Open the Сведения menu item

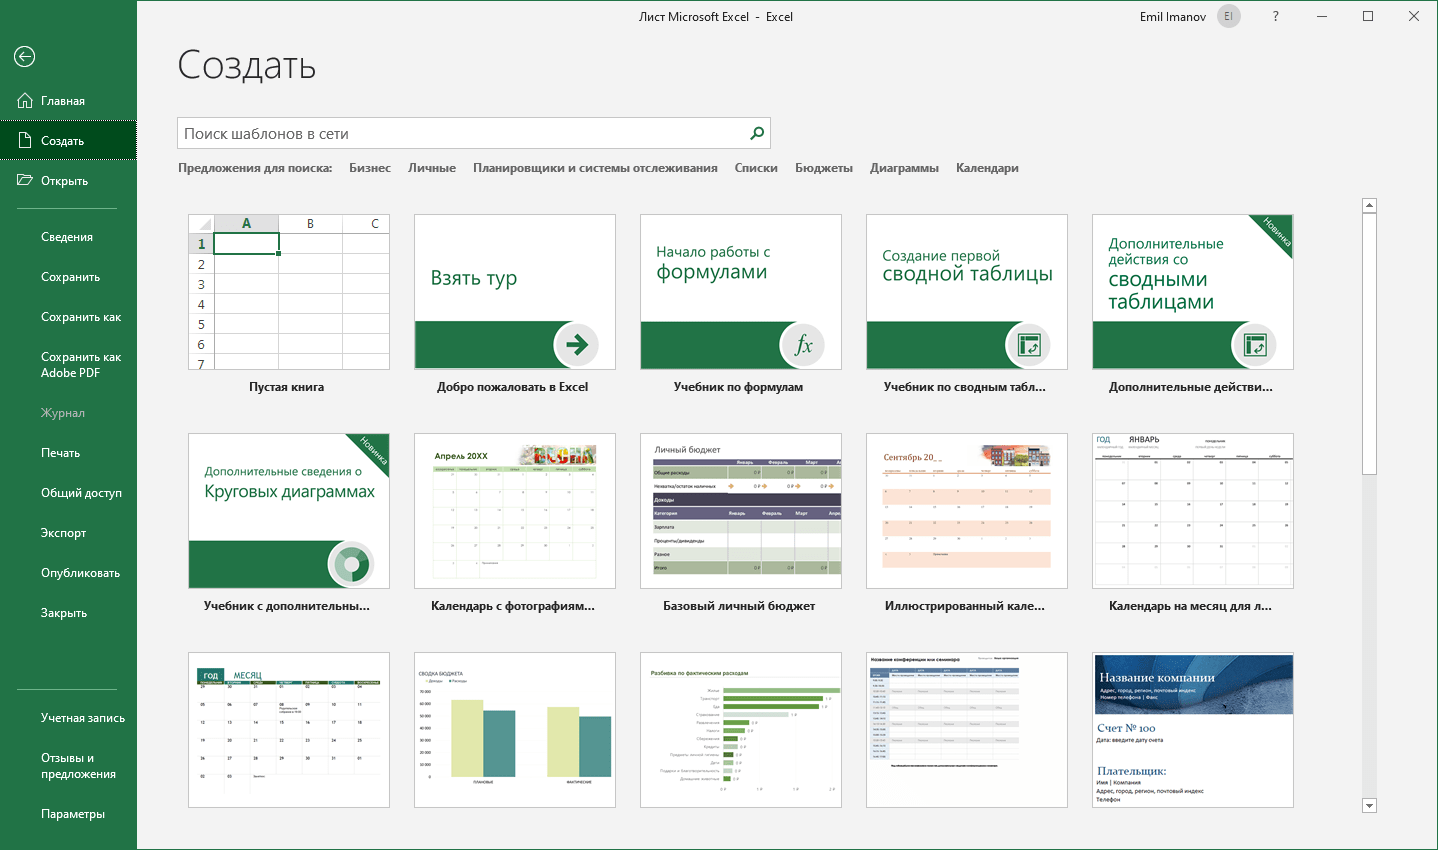point(67,237)
